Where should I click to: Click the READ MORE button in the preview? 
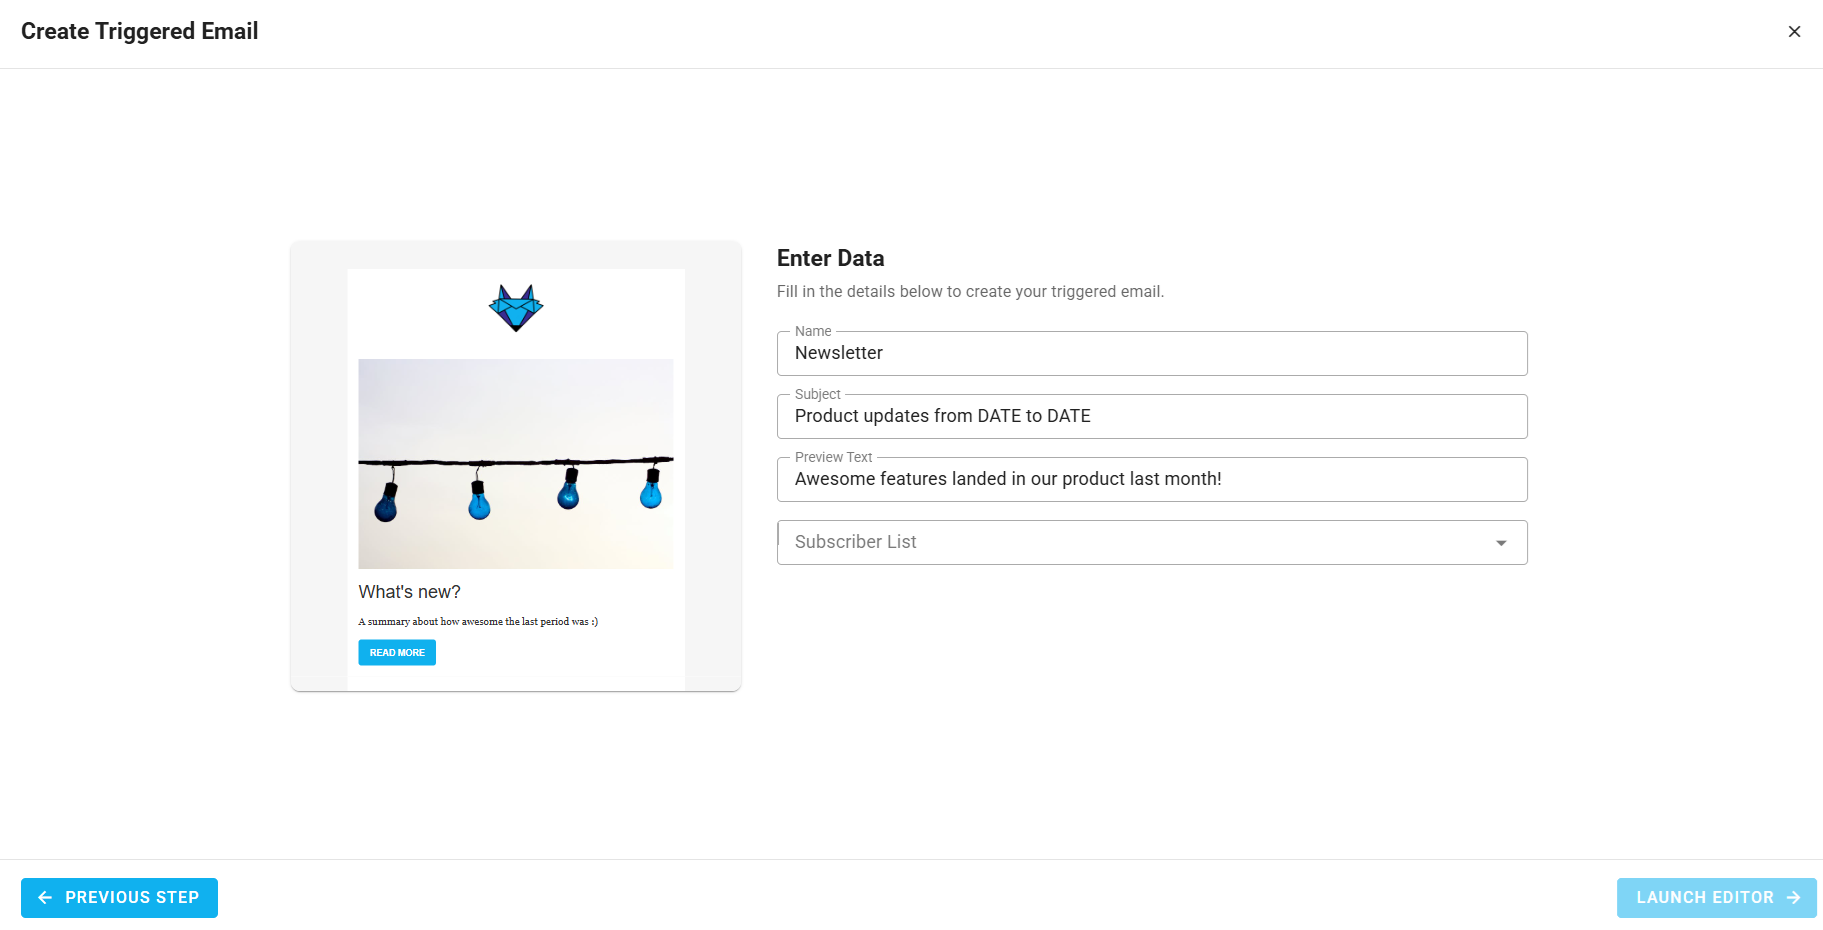pos(396,652)
